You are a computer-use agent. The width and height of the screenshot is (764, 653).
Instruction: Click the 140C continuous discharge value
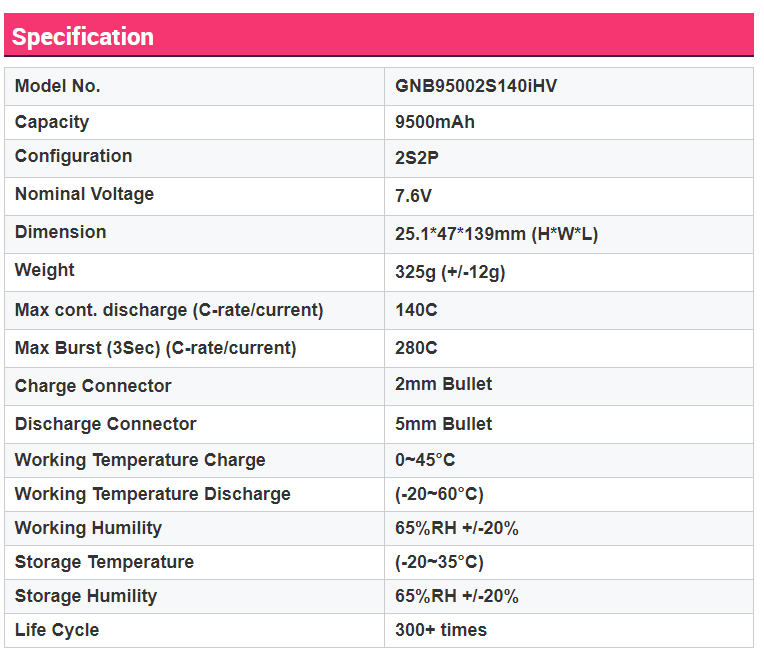(x=416, y=310)
